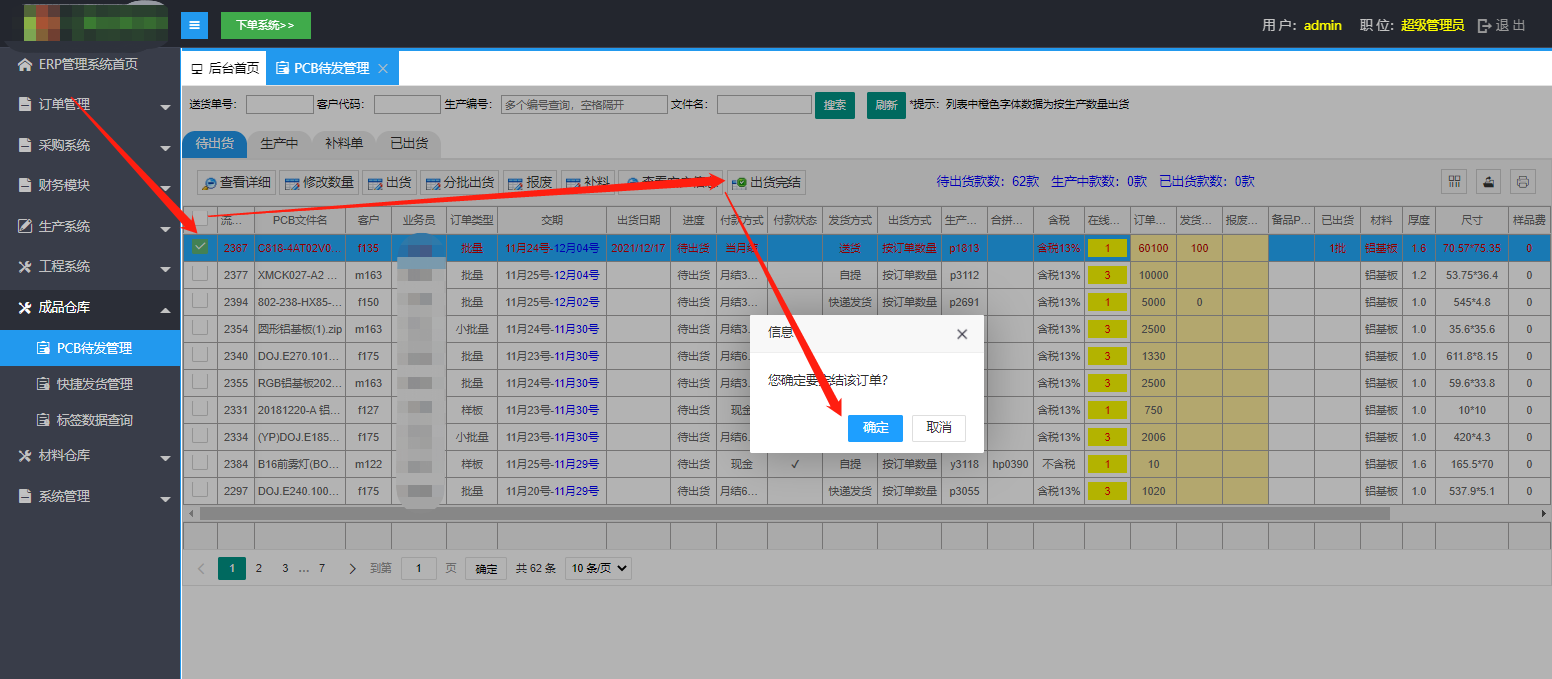Image resolution: width=1552 pixels, height=679 pixels.
Task: Check the row 2377 checkbox
Action: point(200,274)
